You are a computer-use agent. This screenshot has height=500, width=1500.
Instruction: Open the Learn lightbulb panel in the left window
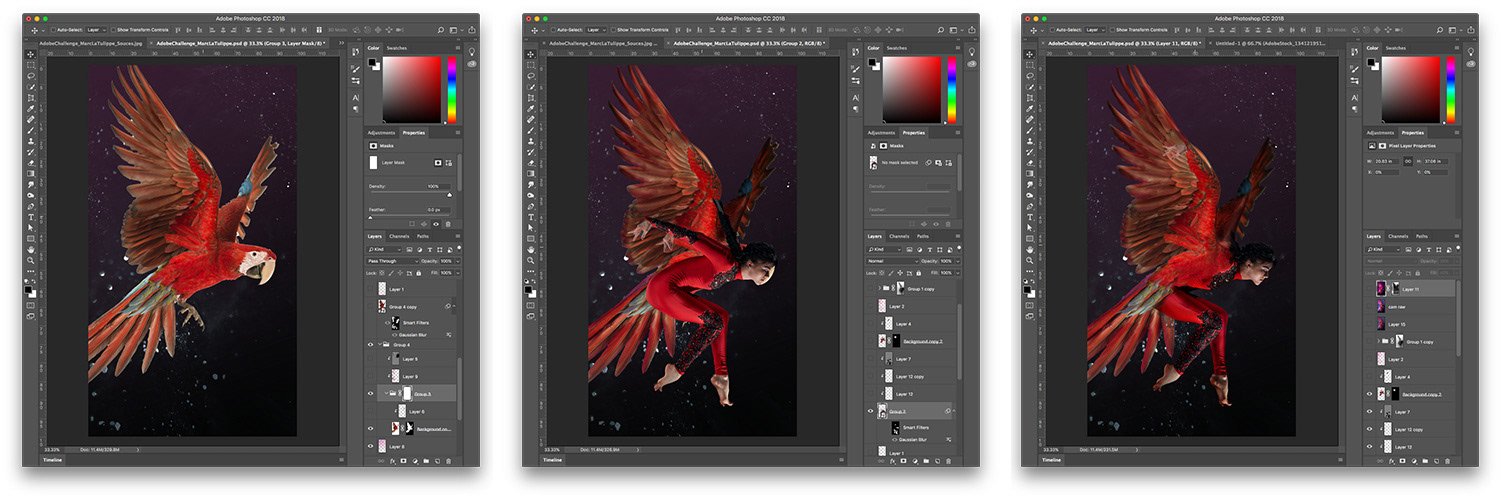coord(472,52)
